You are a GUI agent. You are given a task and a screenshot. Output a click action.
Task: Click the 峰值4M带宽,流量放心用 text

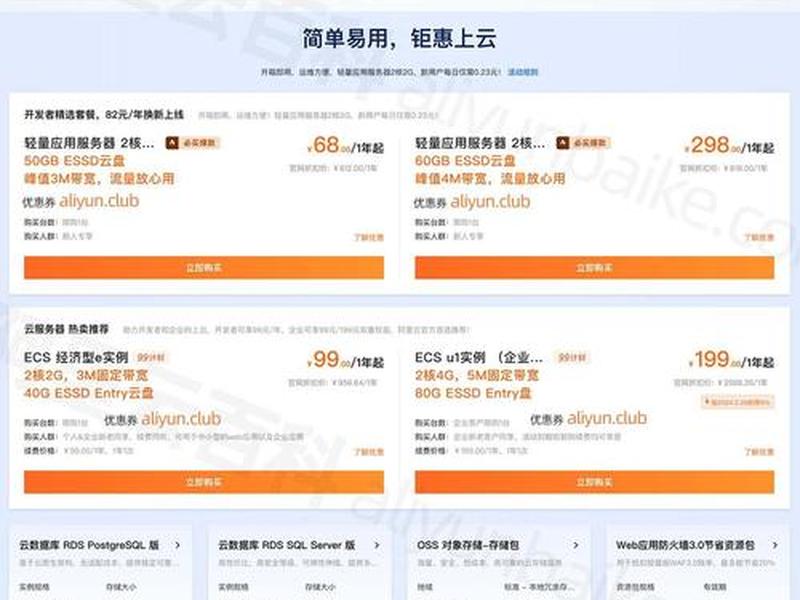point(490,179)
